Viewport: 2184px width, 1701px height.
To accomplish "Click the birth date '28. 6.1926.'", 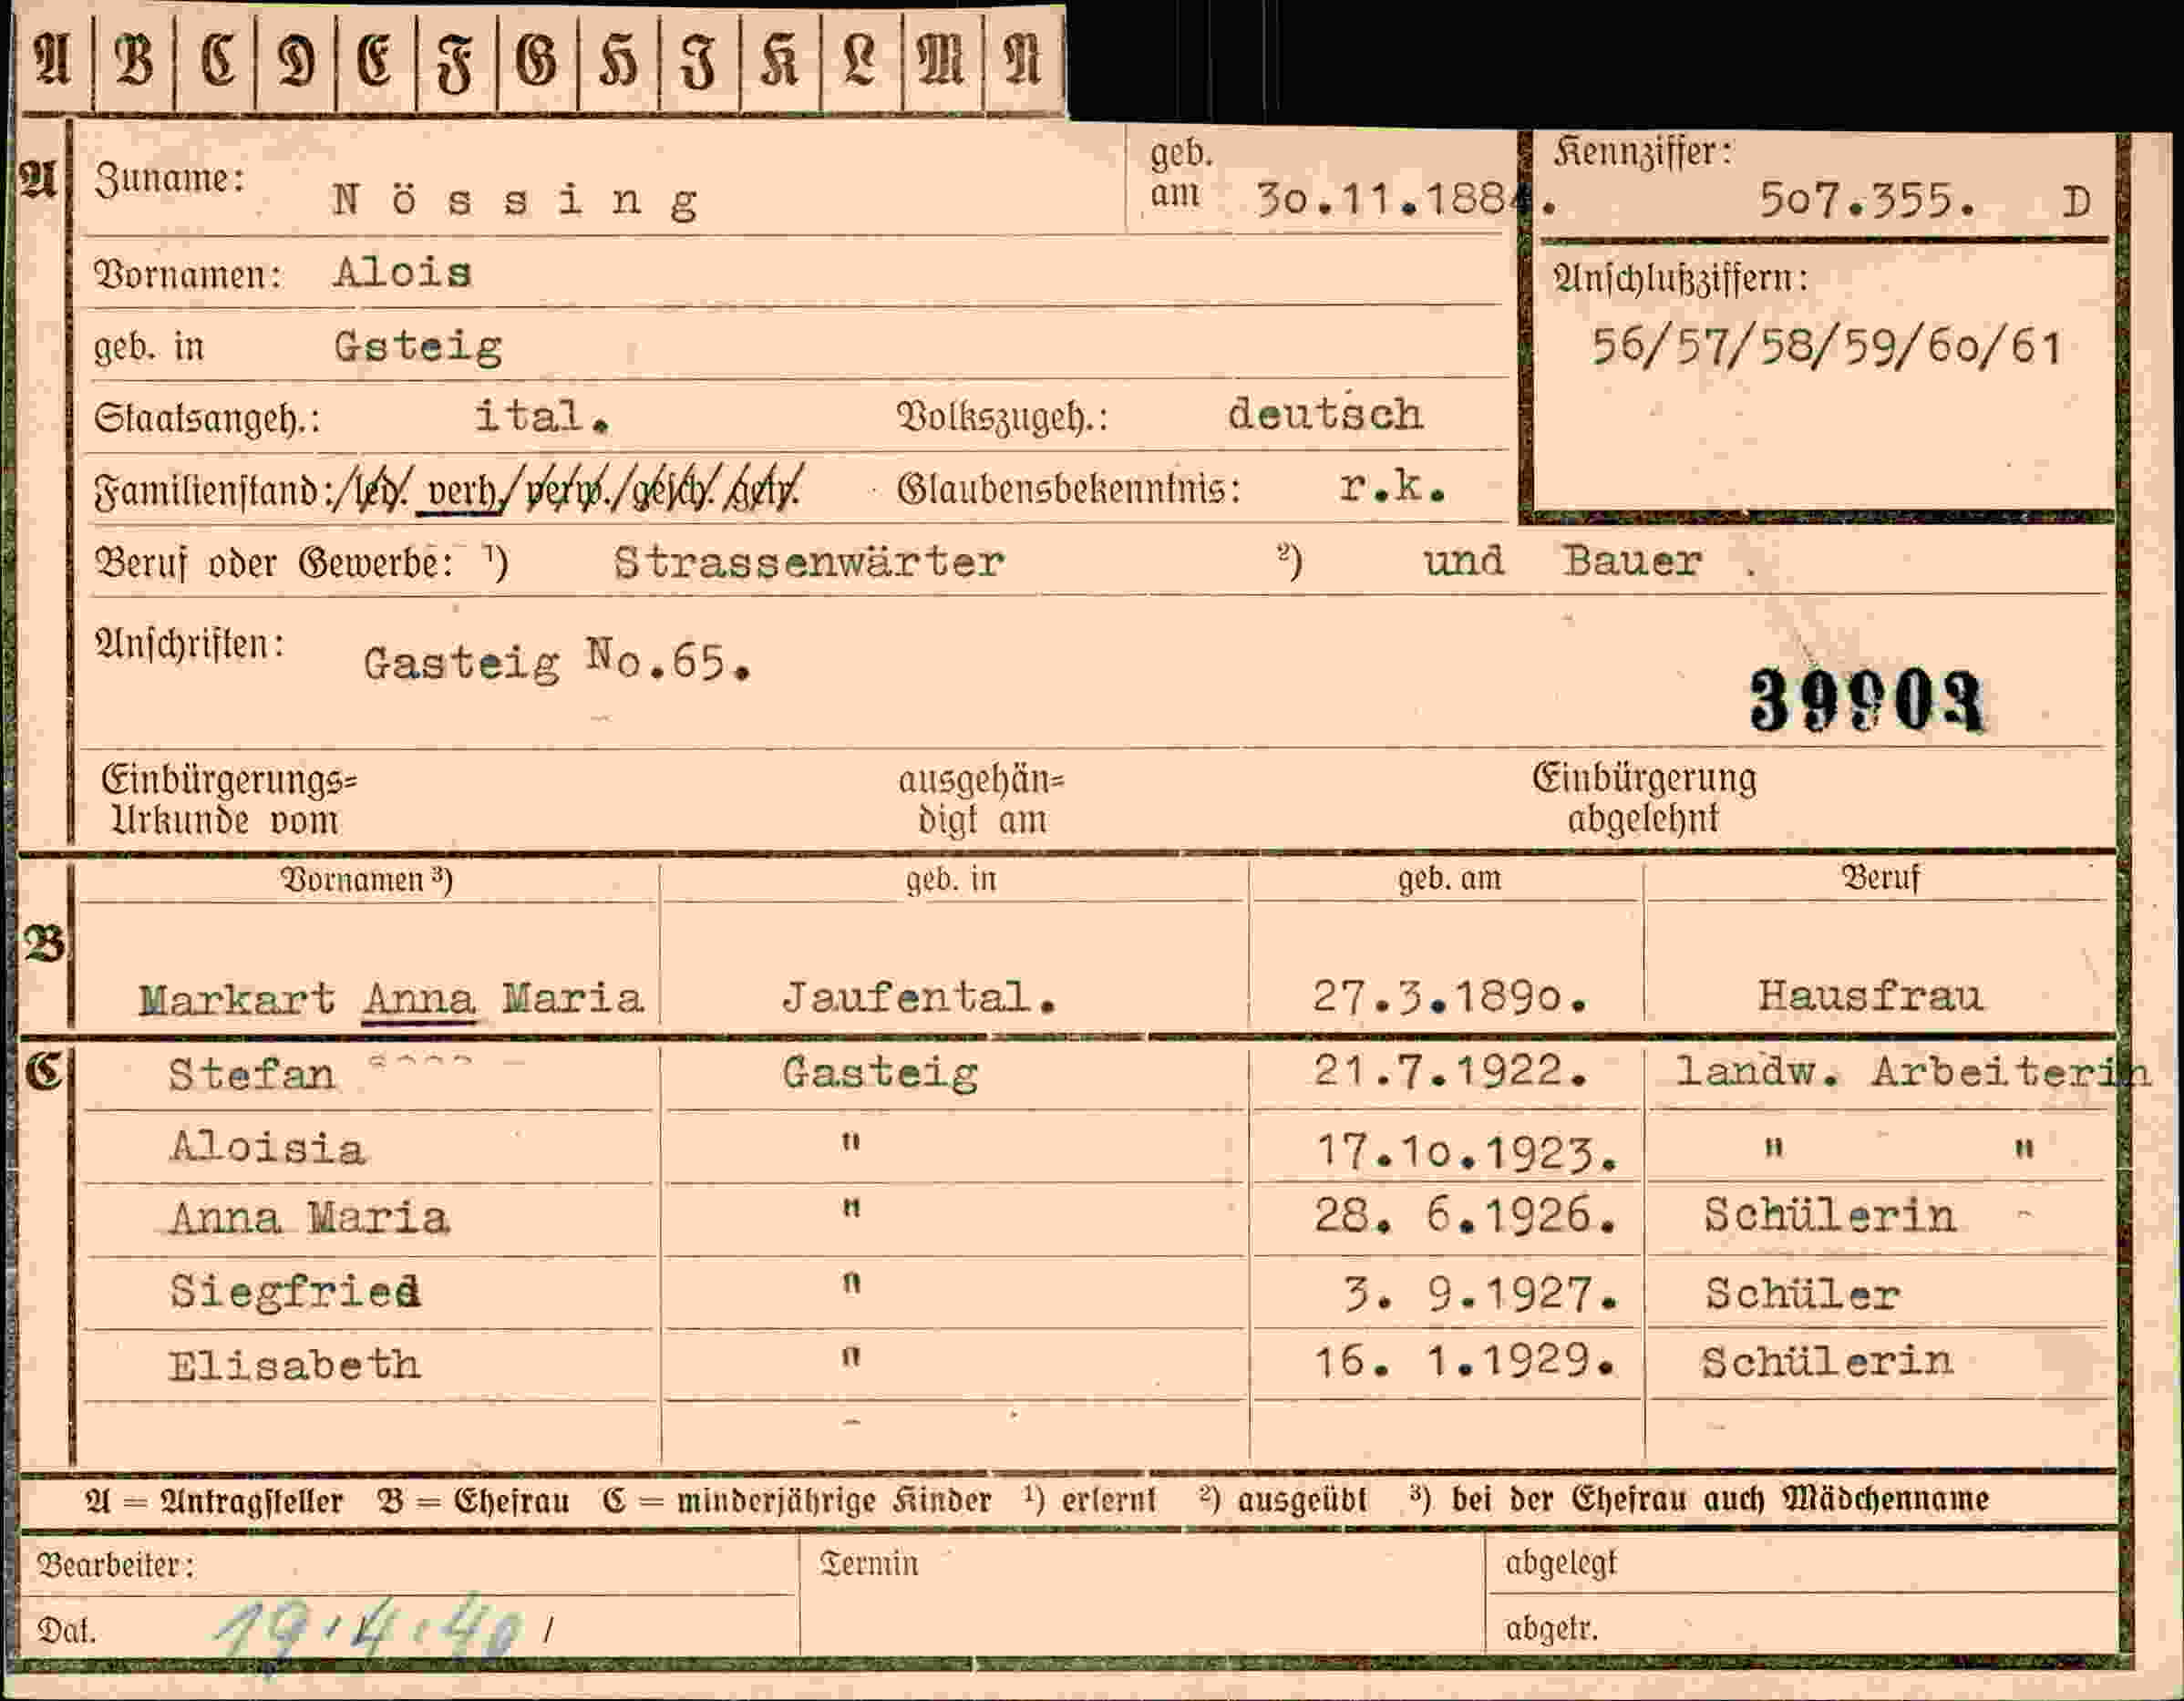I will (x=1465, y=1216).
